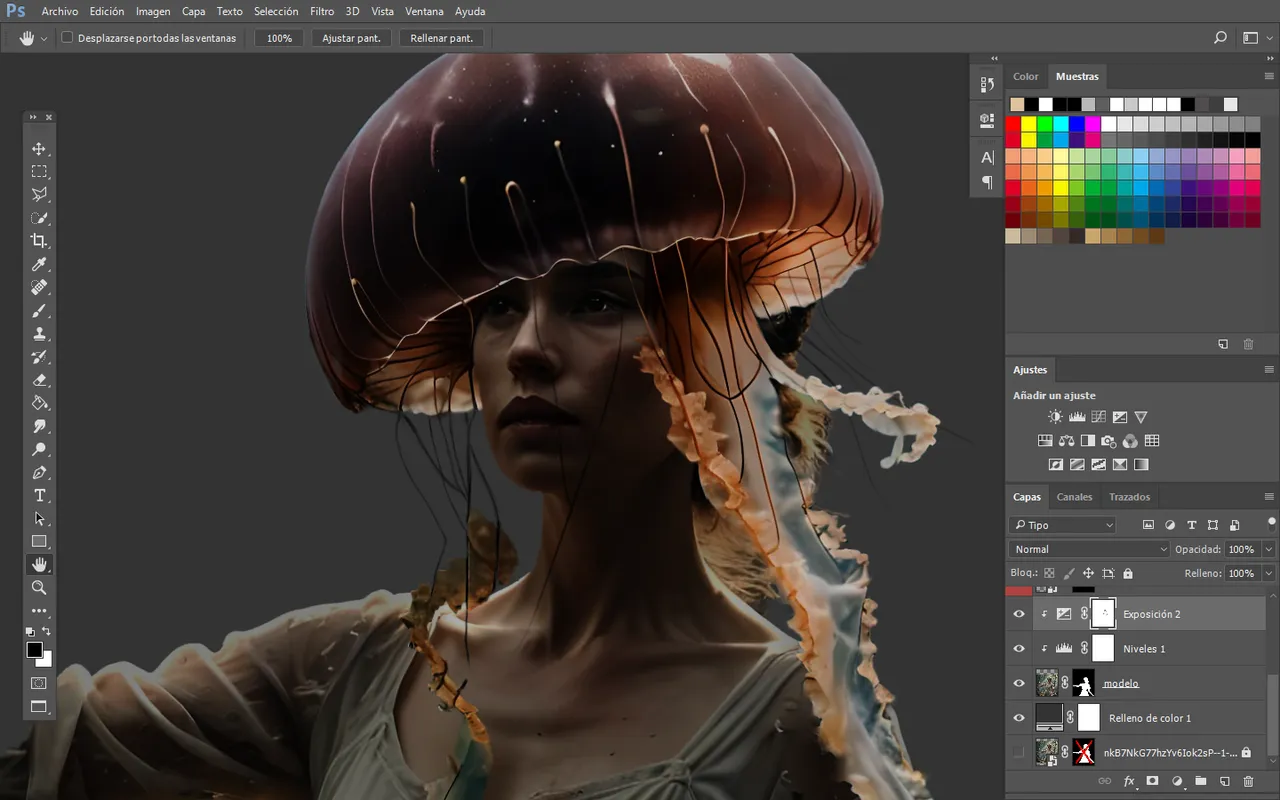1280x800 pixels.
Task: Click the 100% zoom button
Action: coord(279,38)
